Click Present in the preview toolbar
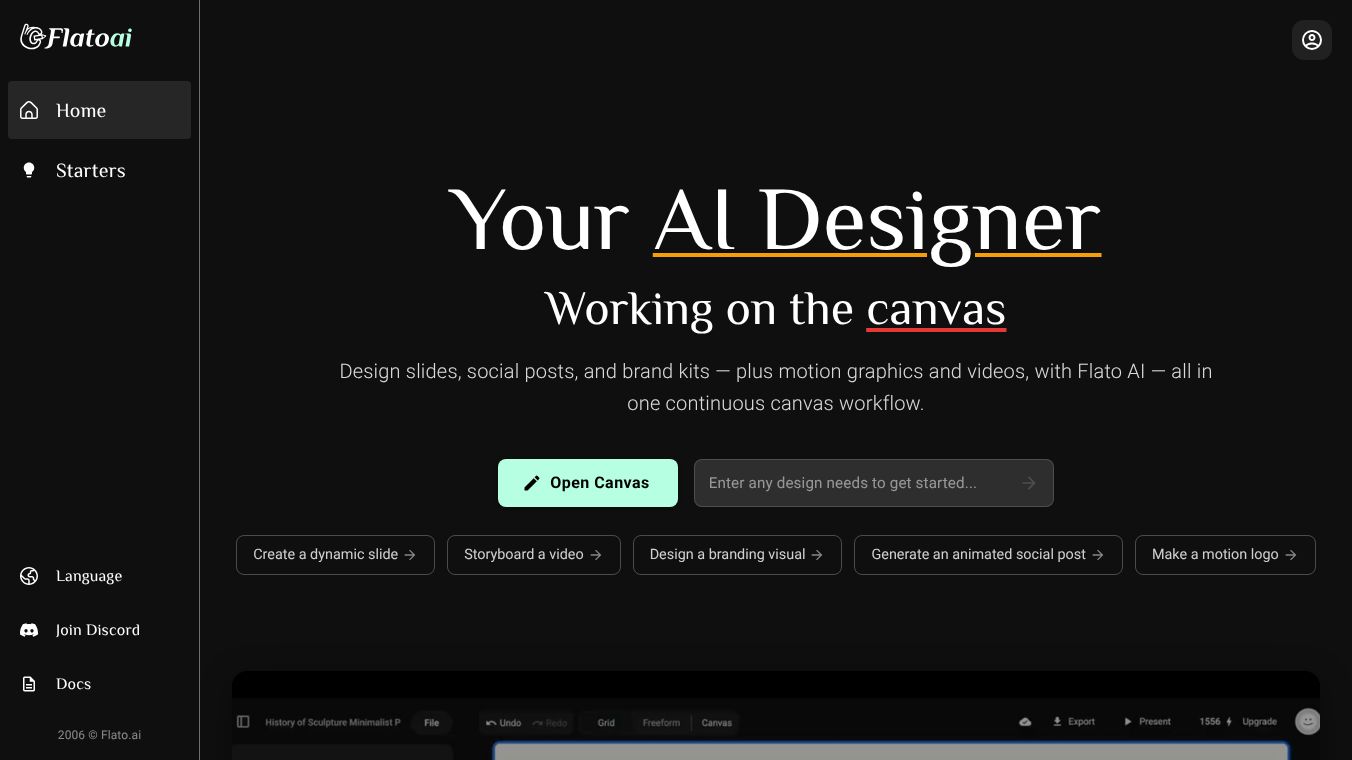The height and width of the screenshot is (760, 1352). coord(1147,722)
